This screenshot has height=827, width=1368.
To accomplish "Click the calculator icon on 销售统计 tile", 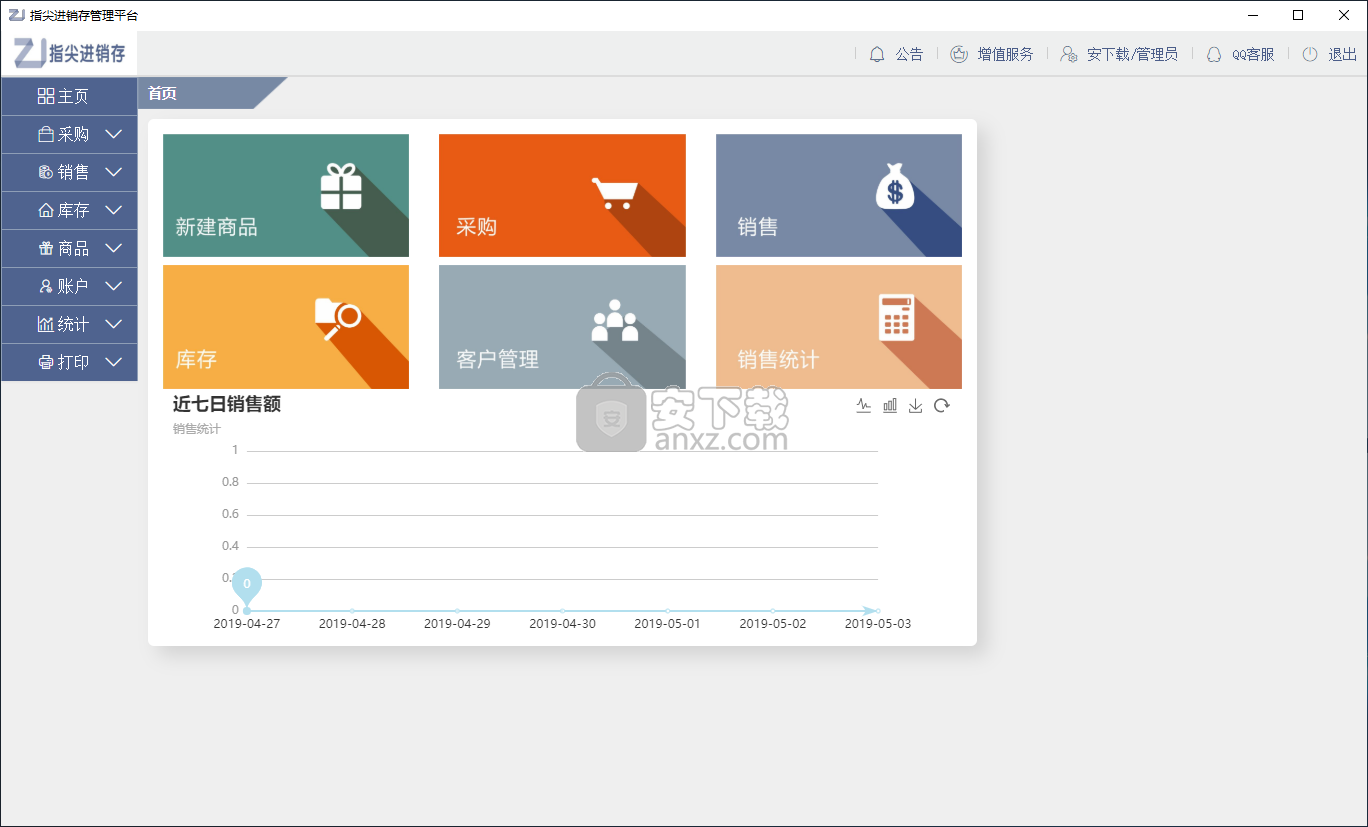I will (x=896, y=318).
